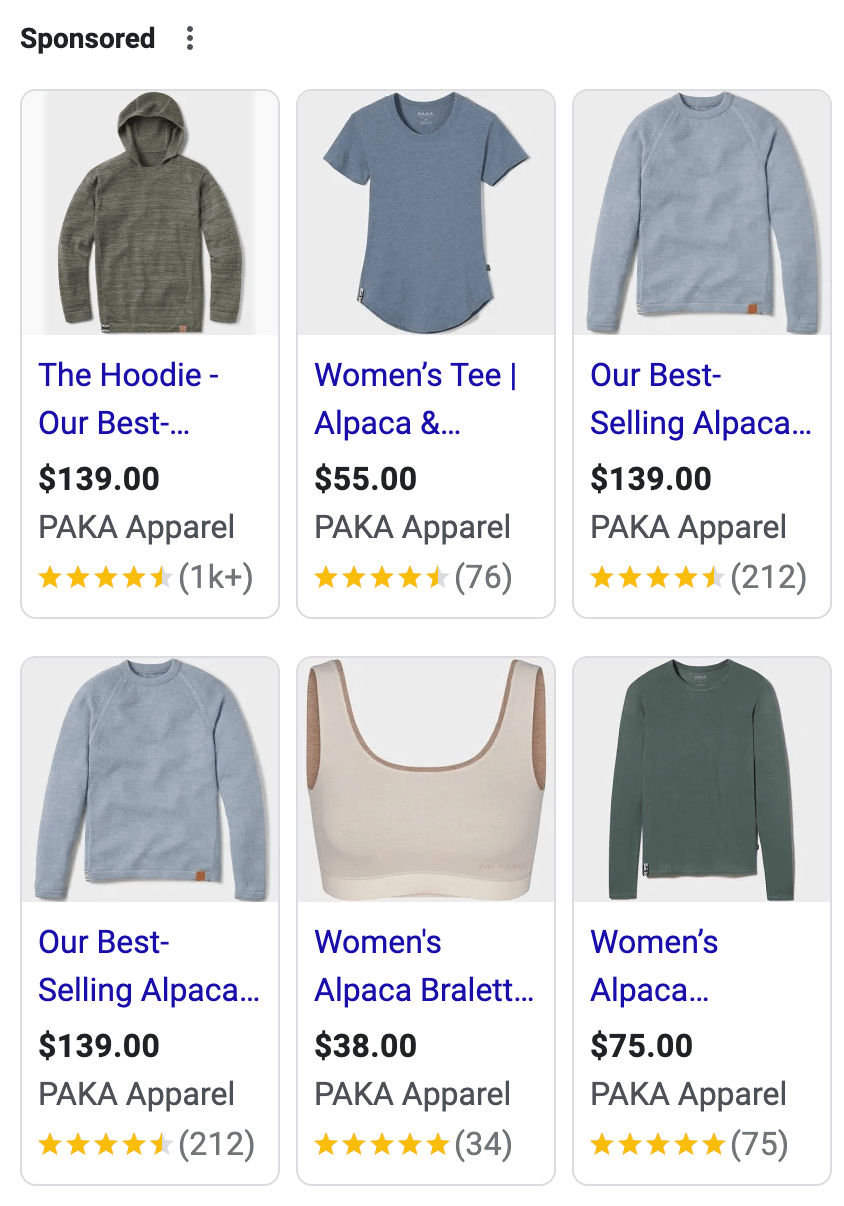
Task: Click PAKA Apparel under the Women's Alpaca long-sleeve
Action: 688,1094
